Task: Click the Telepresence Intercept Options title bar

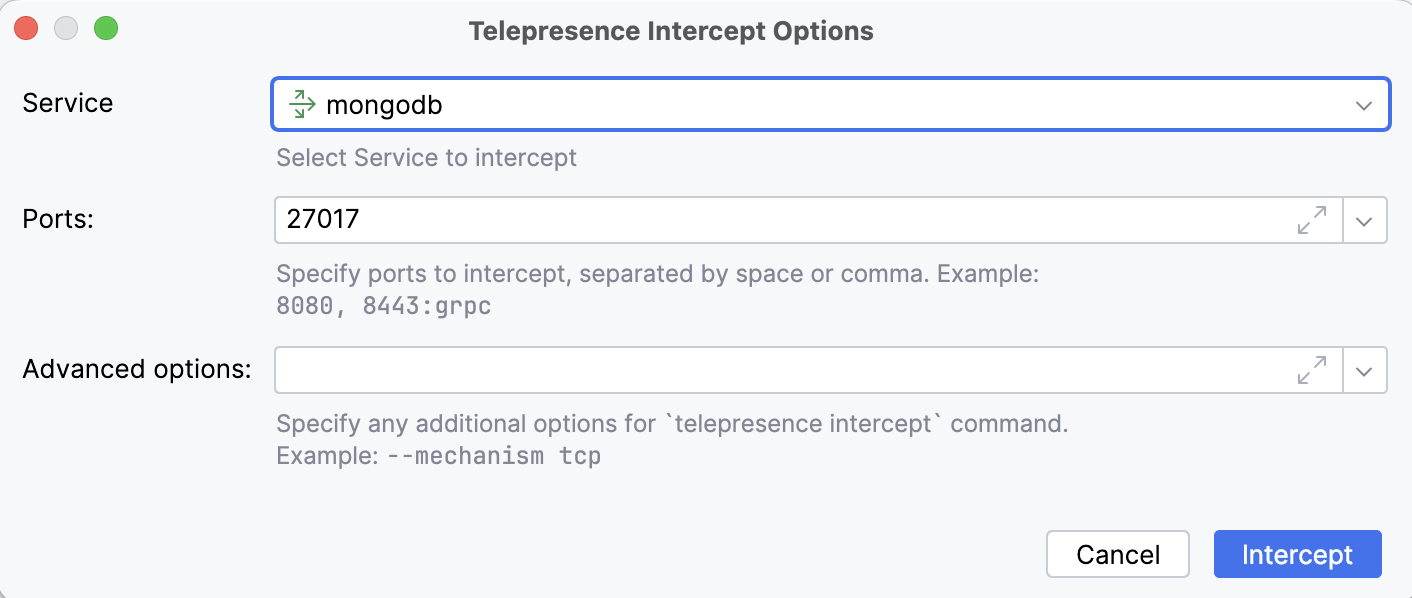Action: (x=670, y=30)
